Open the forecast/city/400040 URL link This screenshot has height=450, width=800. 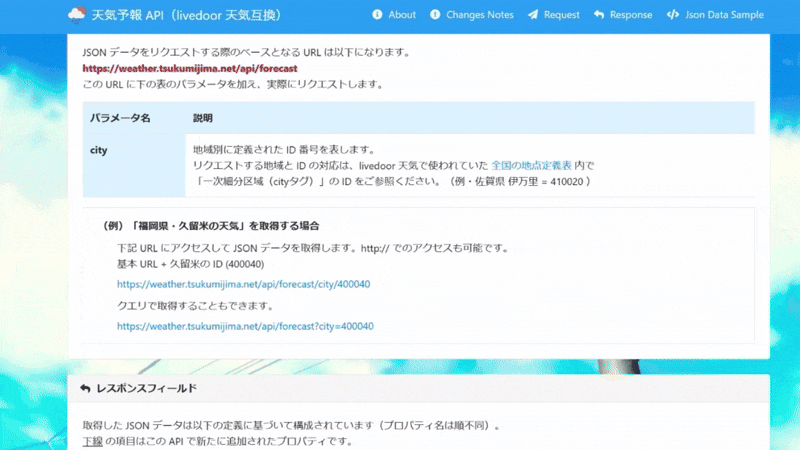coord(243,284)
